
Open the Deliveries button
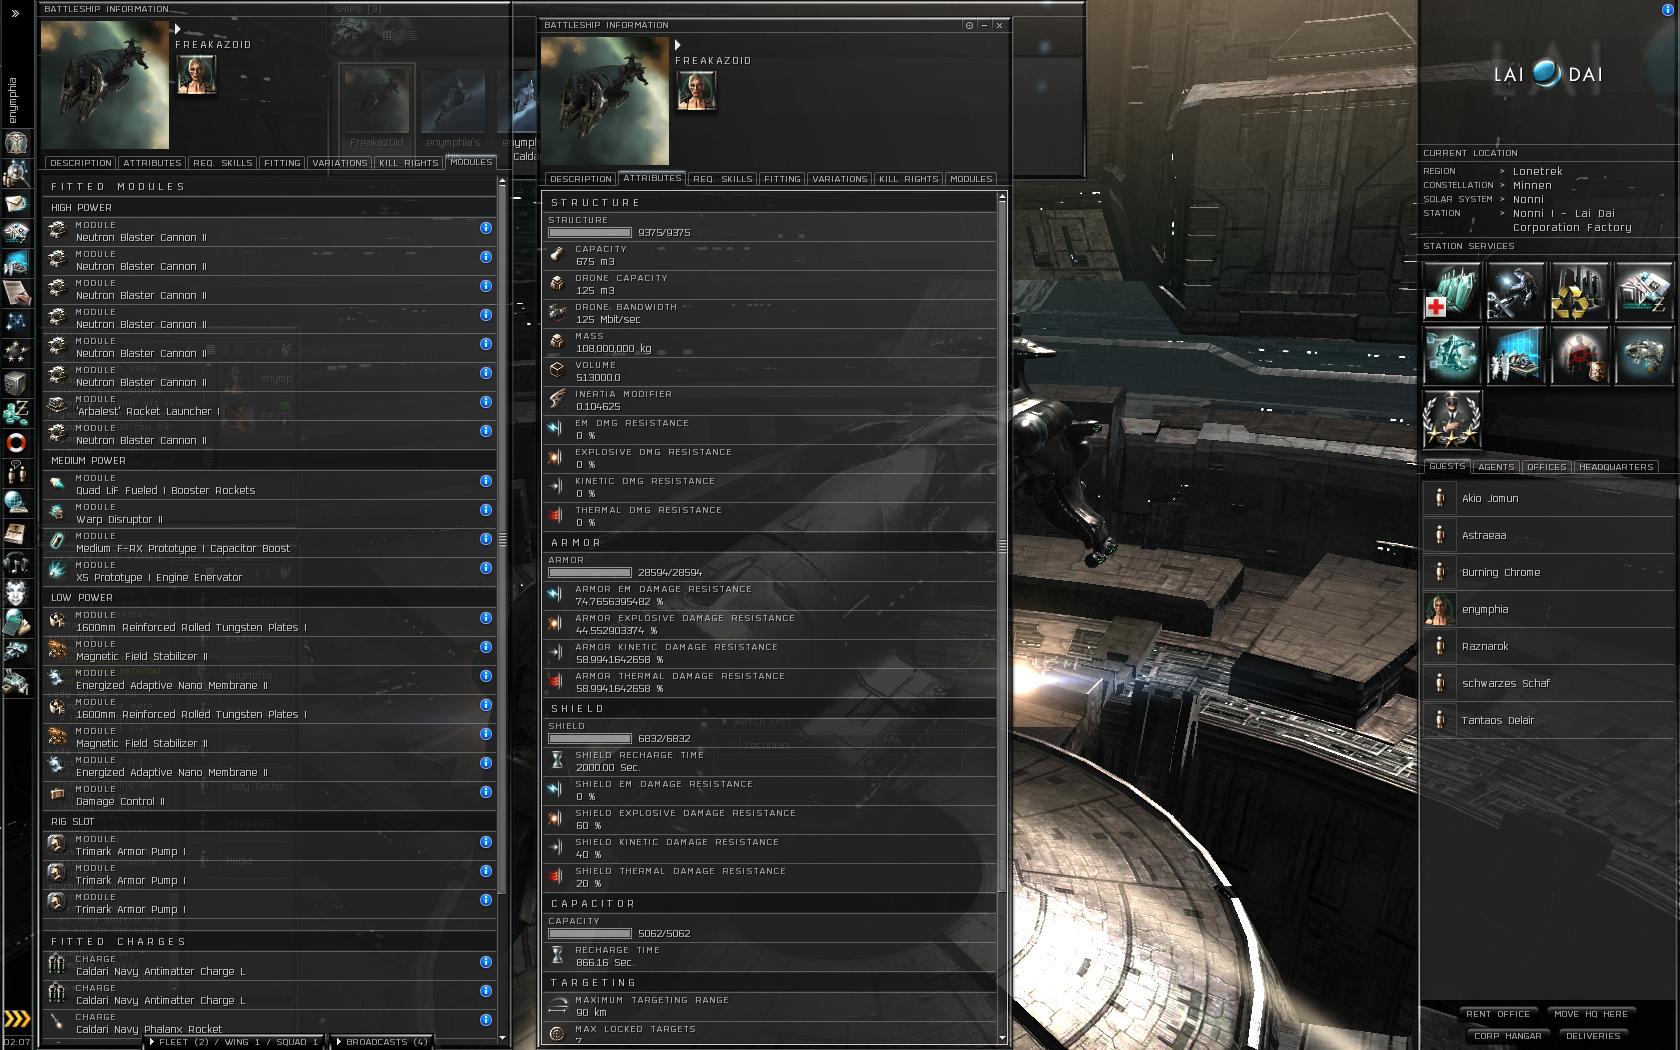pos(1593,1036)
